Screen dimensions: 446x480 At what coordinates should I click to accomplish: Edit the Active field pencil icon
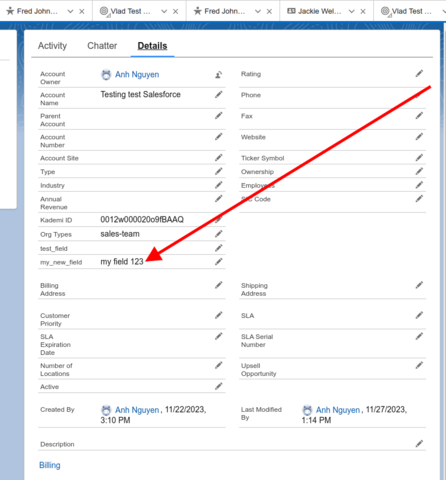pyautogui.click(x=218, y=386)
